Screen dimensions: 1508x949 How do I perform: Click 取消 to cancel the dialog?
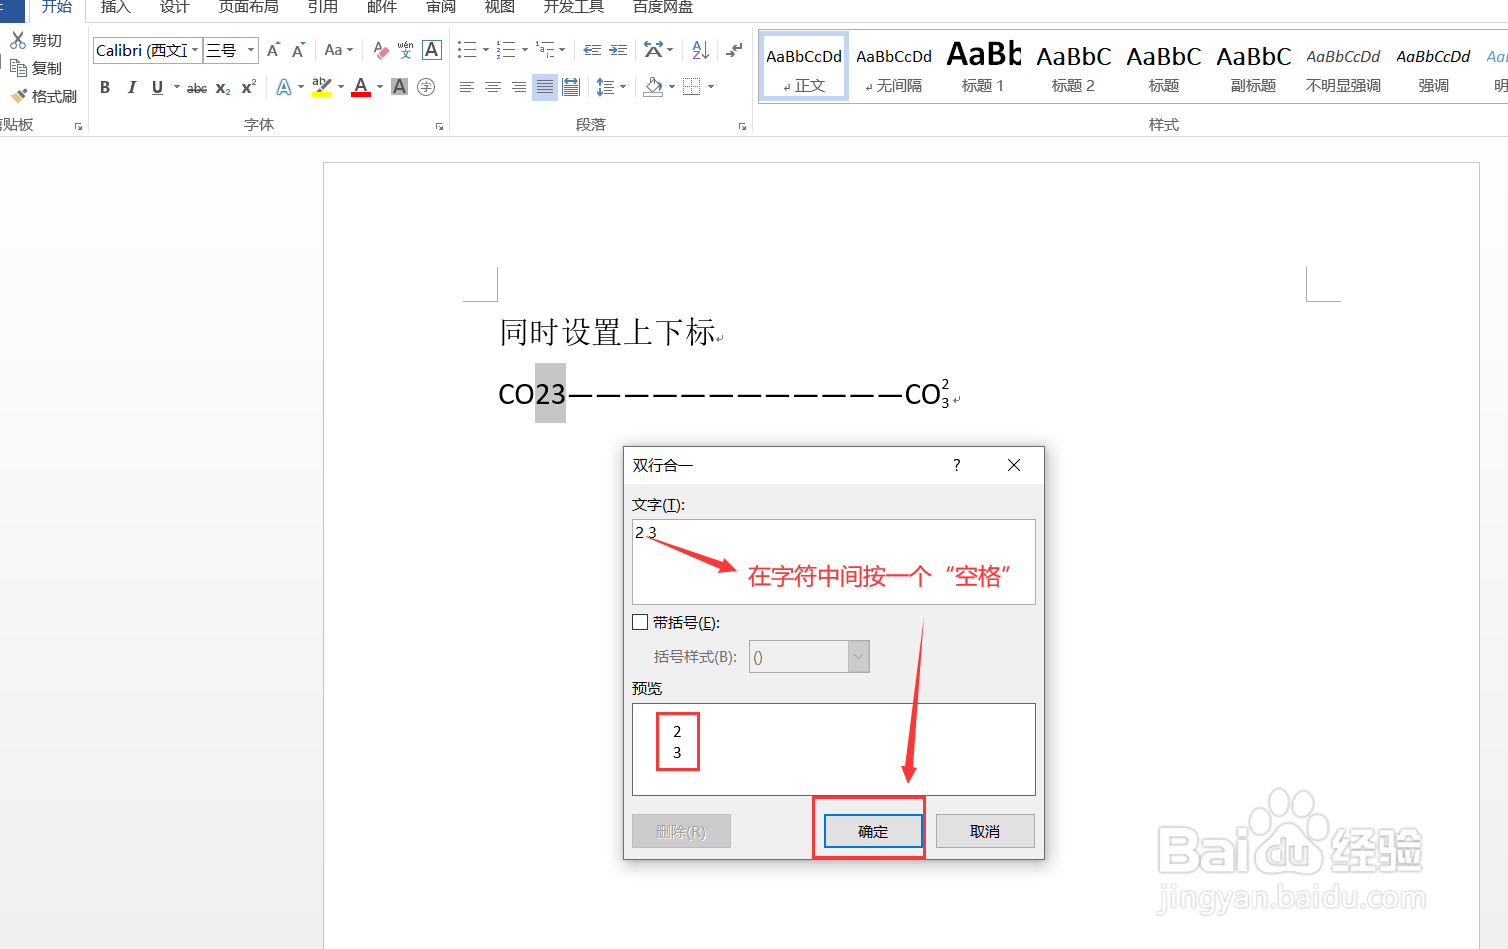tap(985, 831)
